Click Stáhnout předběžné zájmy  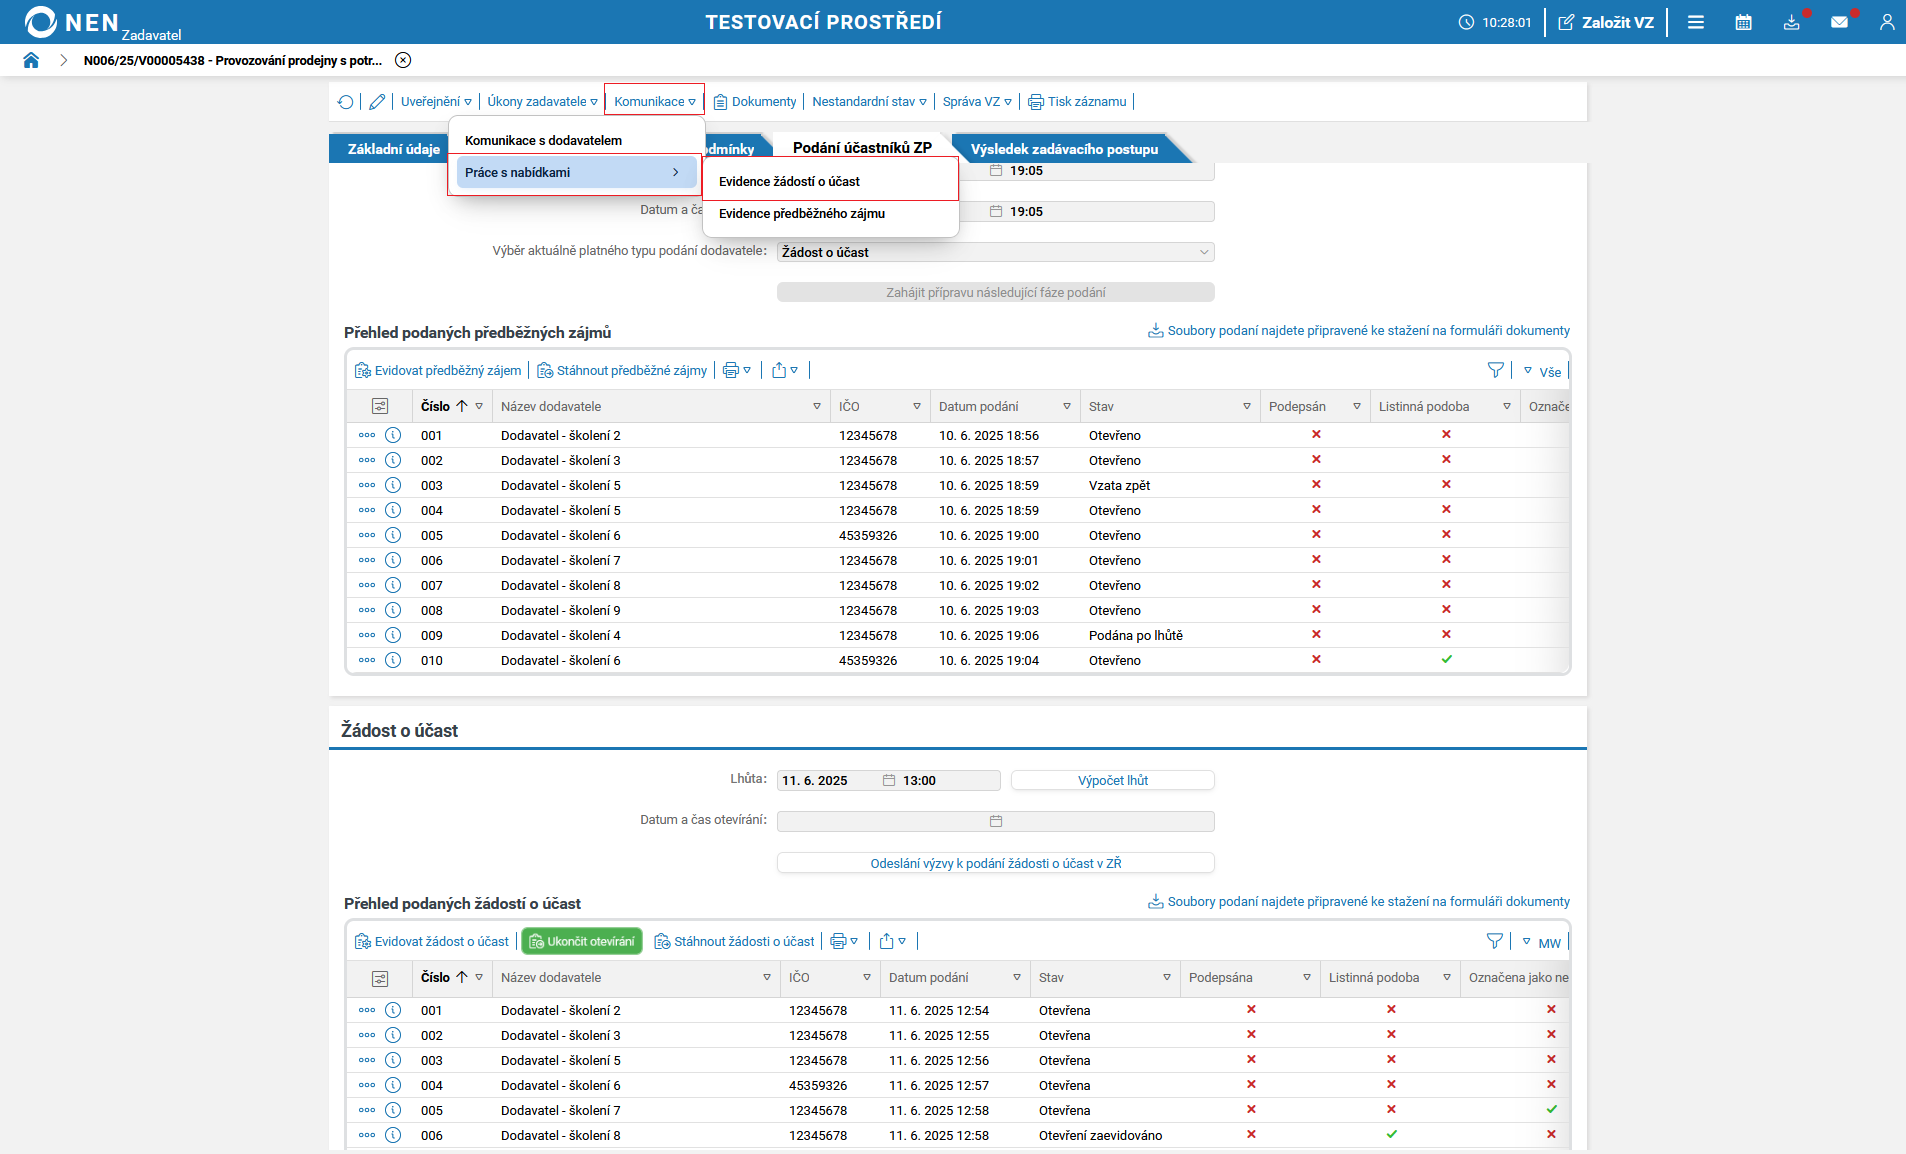(622, 371)
